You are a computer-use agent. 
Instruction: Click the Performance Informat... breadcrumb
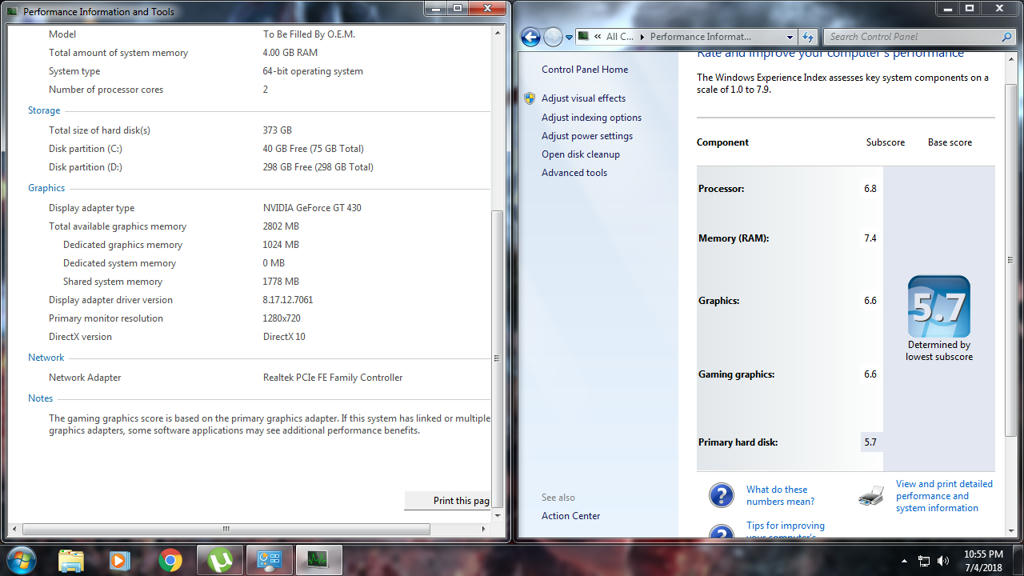click(x=700, y=37)
